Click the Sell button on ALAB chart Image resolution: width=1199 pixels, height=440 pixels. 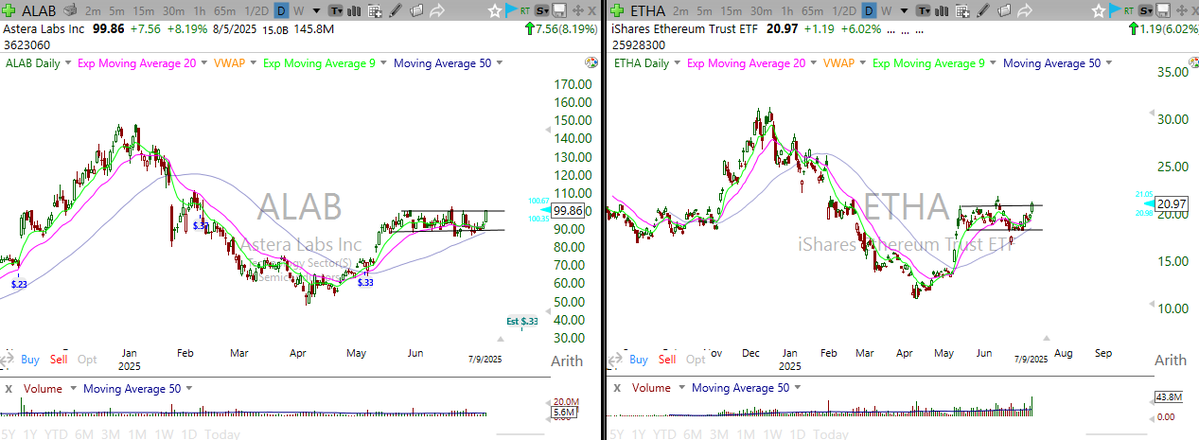pos(58,359)
